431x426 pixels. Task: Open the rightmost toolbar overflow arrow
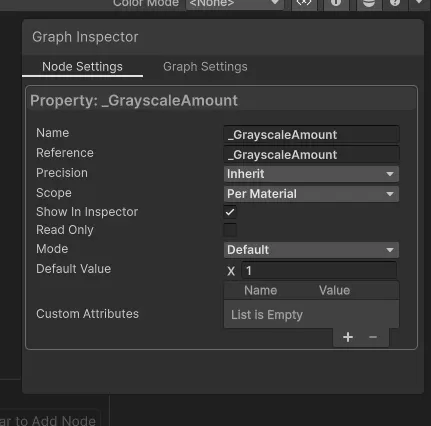coord(419,3)
